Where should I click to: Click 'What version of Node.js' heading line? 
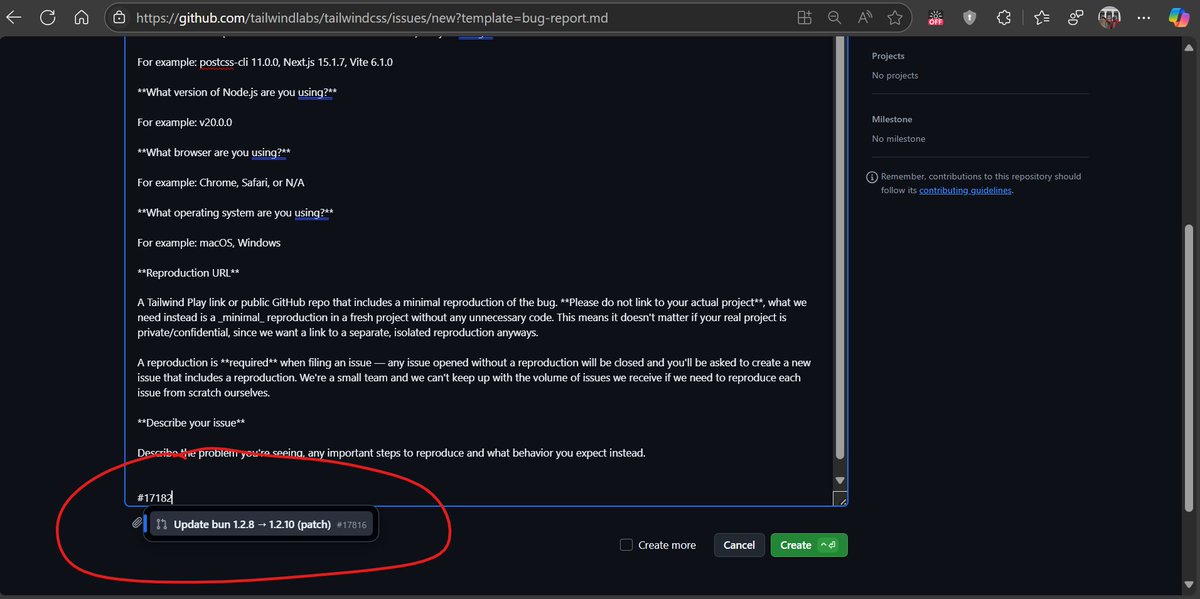[235, 92]
